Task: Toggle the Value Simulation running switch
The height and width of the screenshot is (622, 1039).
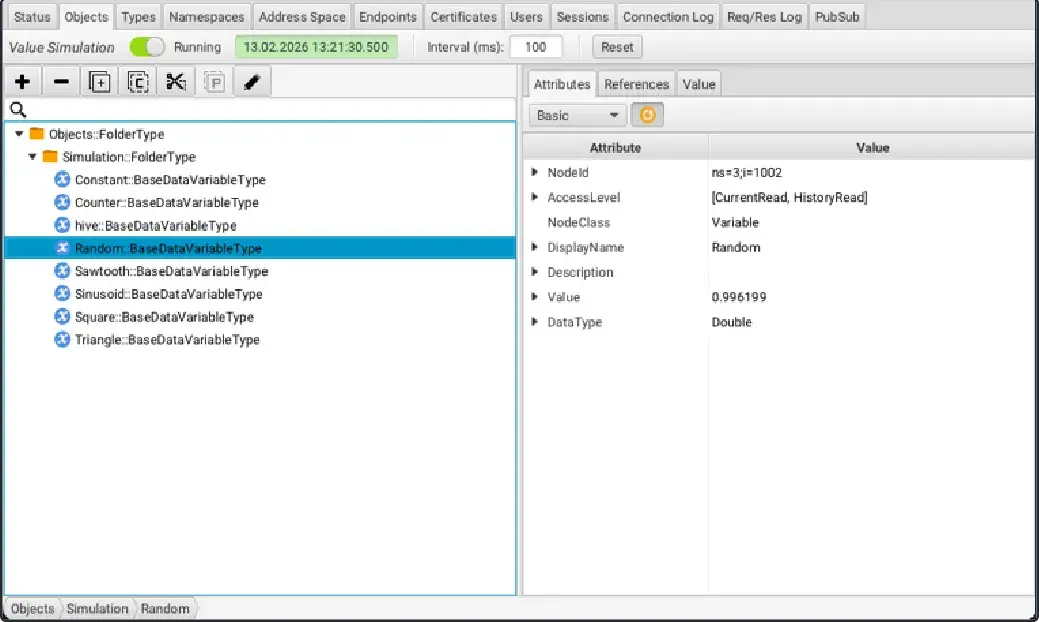Action: coord(146,47)
